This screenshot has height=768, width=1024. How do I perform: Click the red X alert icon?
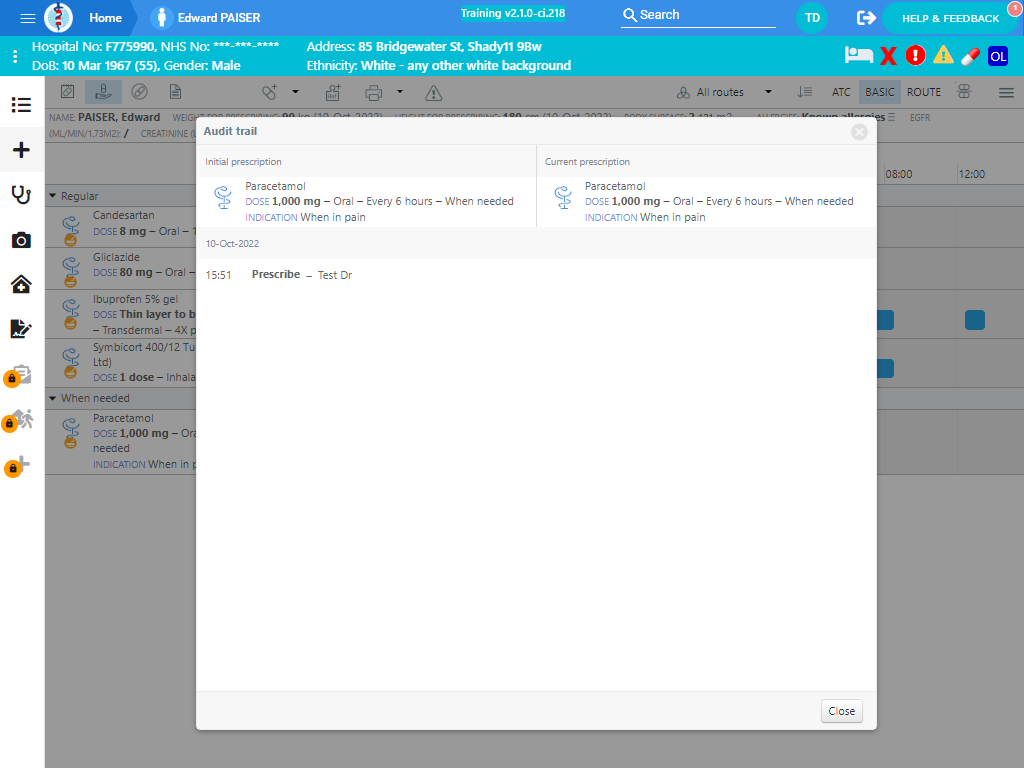pos(888,56)
